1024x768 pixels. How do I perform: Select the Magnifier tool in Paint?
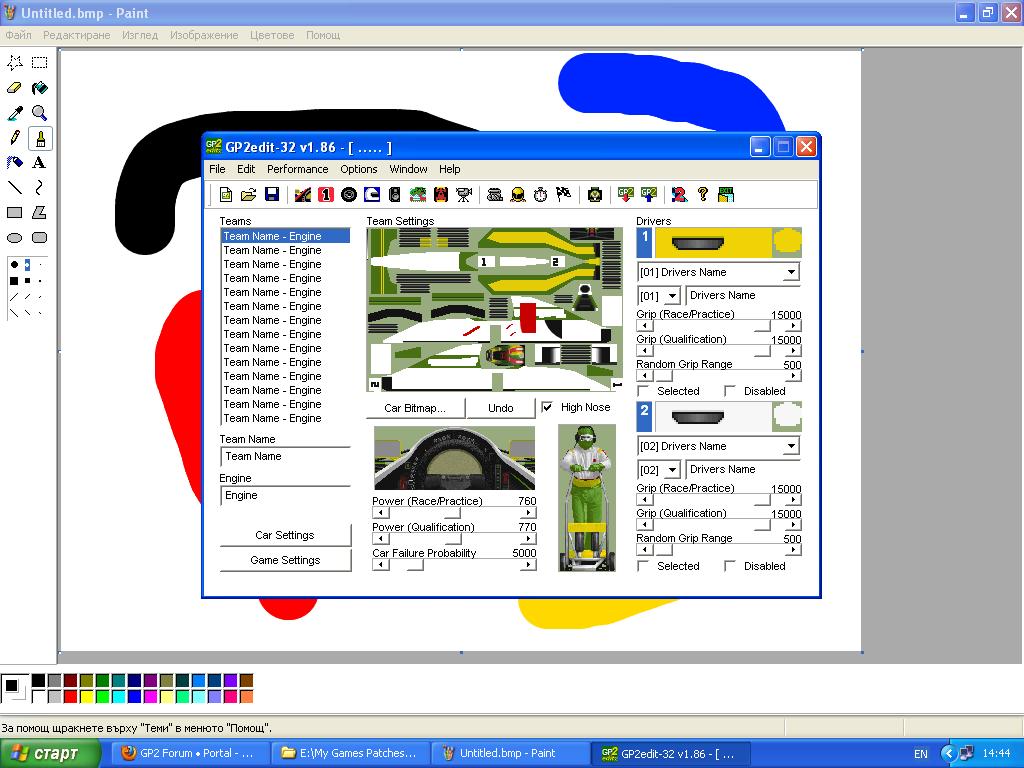click(39, 113)
